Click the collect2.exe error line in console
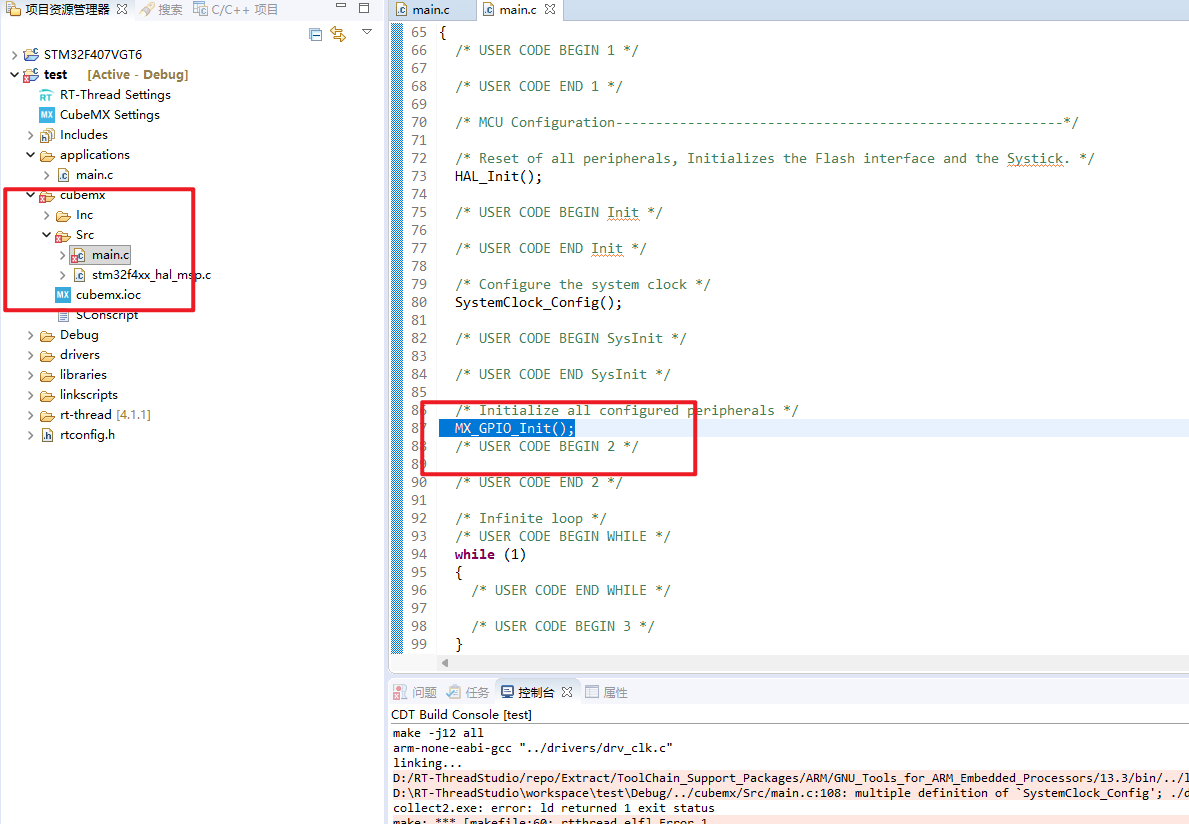This screenshot has width=1189, height=824. point(554,808)
